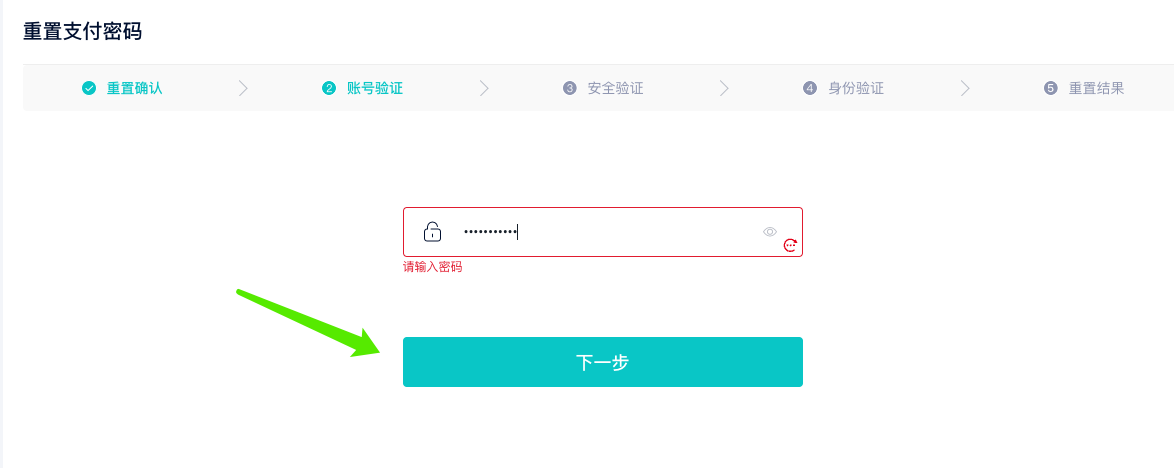The image size is (1174, 468).
Task: Select the 身份验证 step label
Action: coord(856,88)
